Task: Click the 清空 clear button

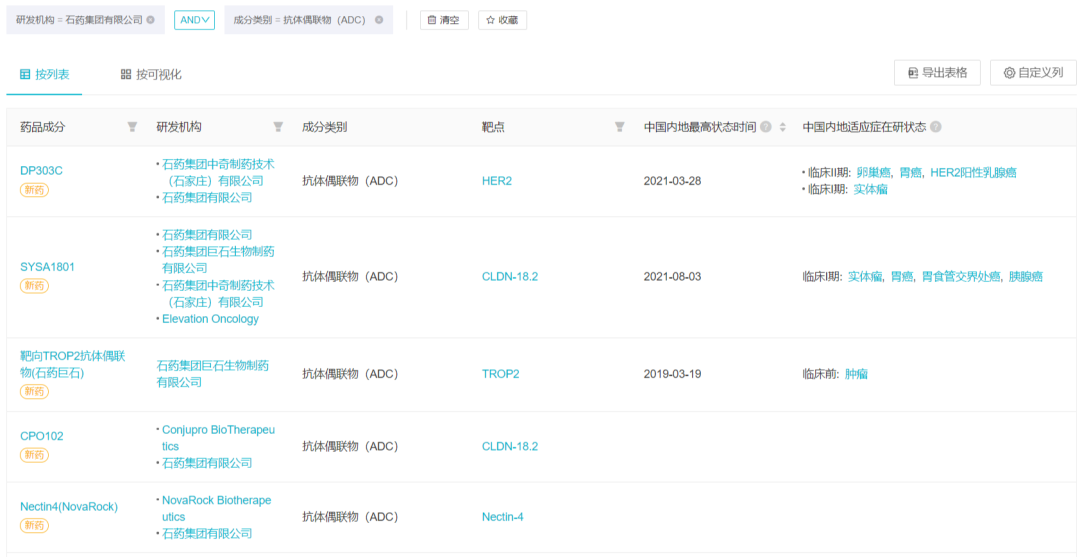Action: click(444, 20)
